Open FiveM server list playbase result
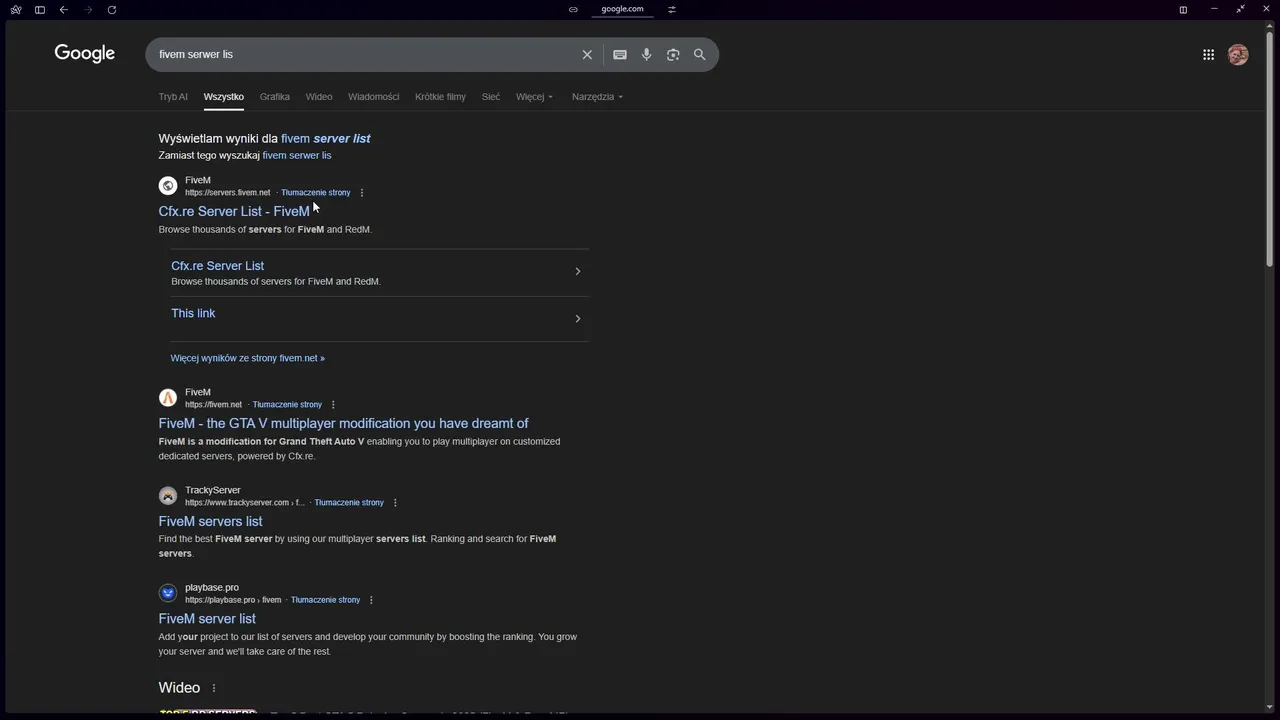Viewport: 1280px width, 720px height. click(207, 619)
